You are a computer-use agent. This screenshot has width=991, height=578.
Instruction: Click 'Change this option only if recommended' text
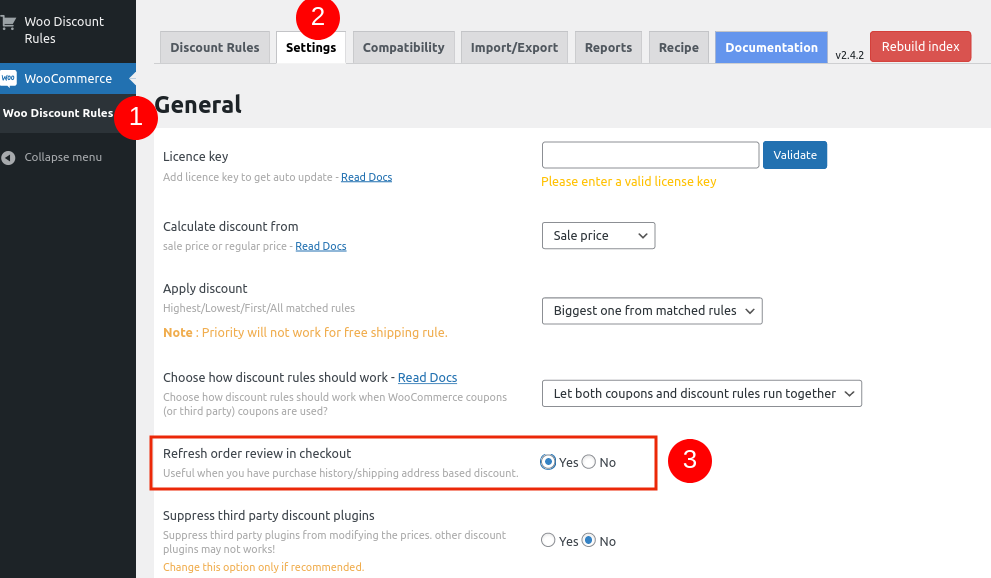pyautogui.click(x=264, y=567)
